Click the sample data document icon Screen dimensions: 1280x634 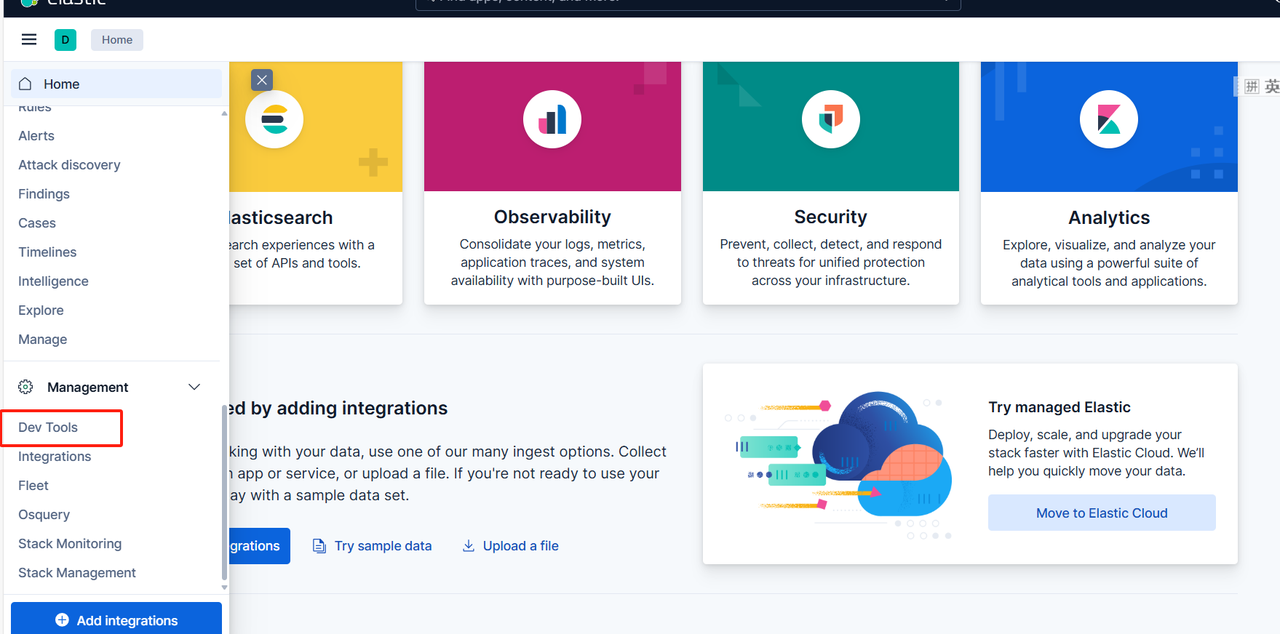click(x=319, y=546)
